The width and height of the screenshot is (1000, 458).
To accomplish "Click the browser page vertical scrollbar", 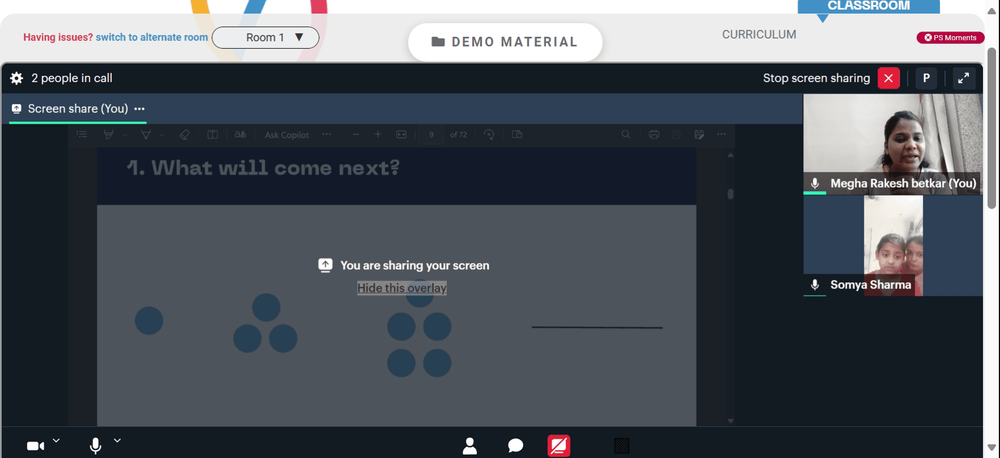I will (992, 128).
